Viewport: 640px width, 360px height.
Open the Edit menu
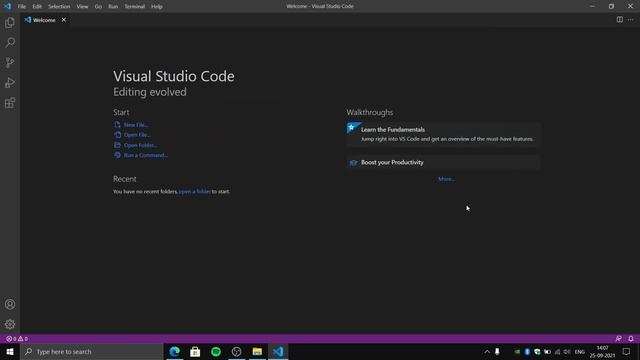(x=37, y=7)
